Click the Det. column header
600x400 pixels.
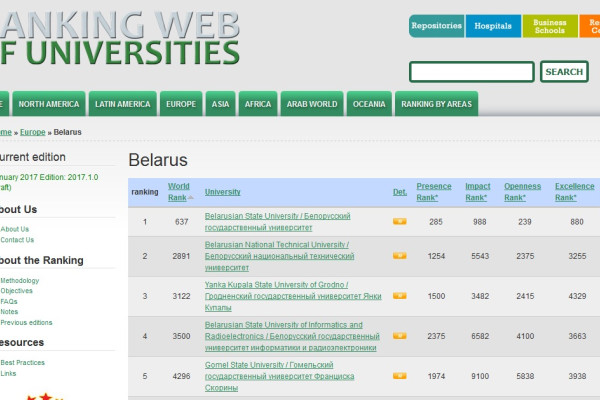pyautogui.click(x=400, y=192)
